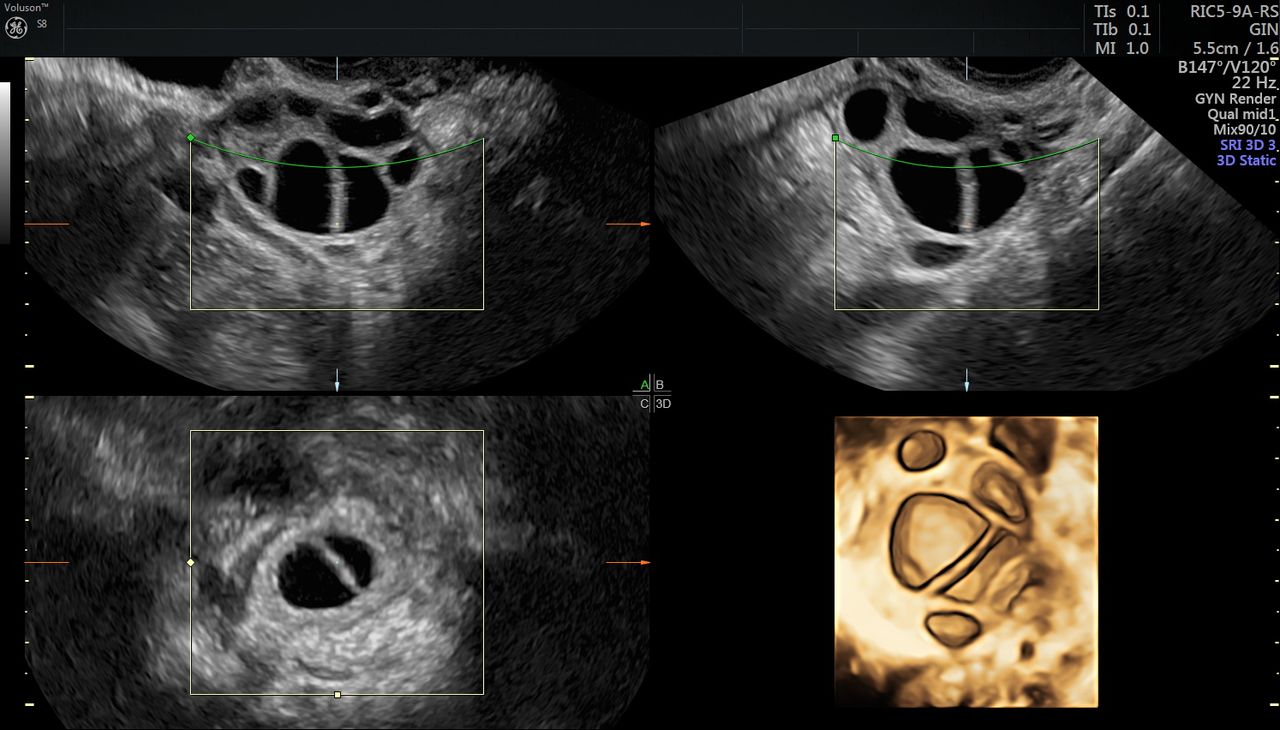The width and height of the screenshot is (1280, 730).
Task: Click yellow diamond handle in panel C
Action: pos(190,563)
